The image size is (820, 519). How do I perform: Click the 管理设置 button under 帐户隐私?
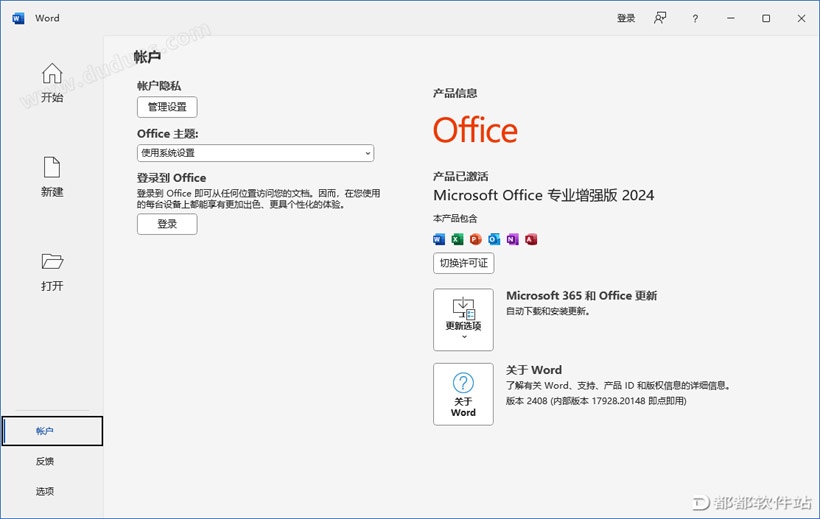167,107
